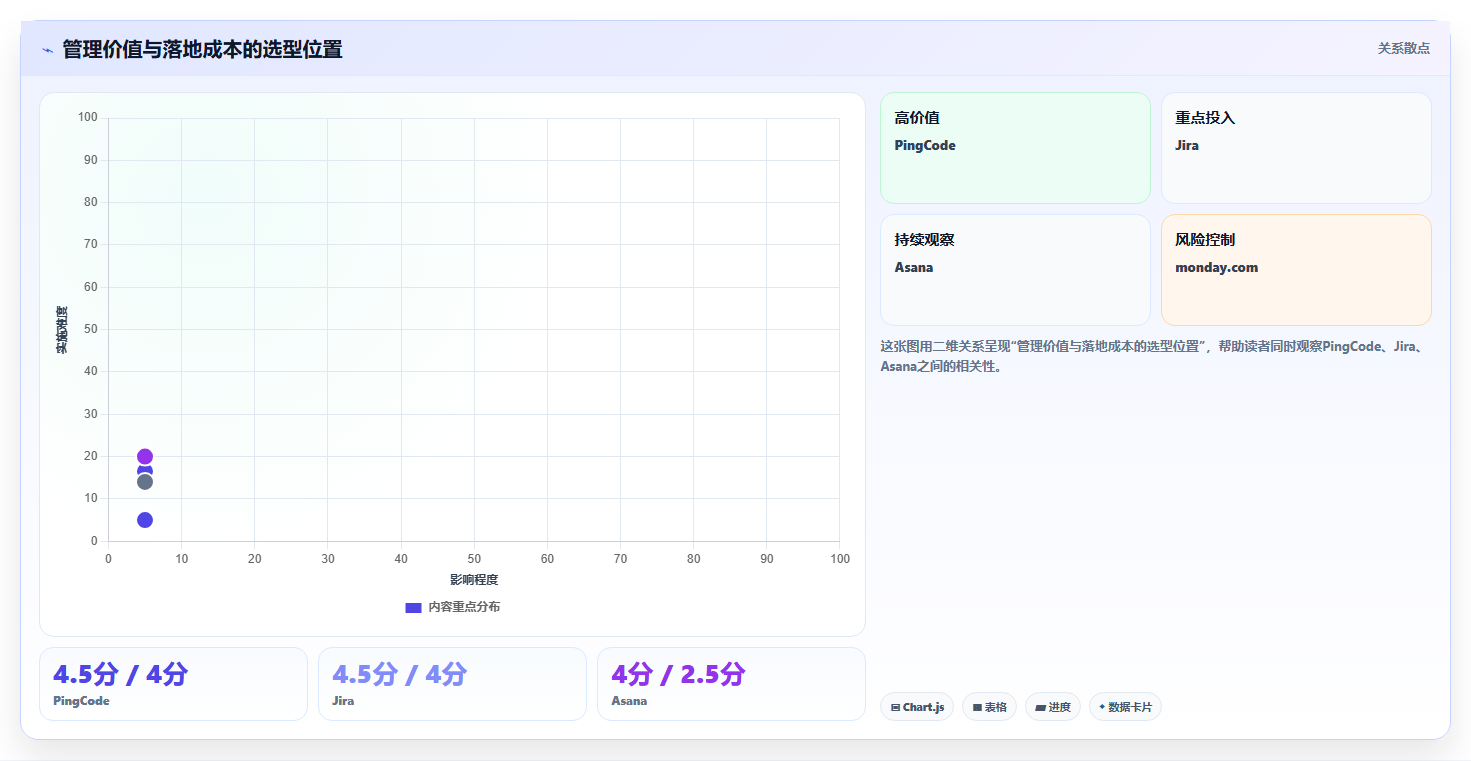1471x761 pixels.
Task: Click the 50 label on the x-axis
Action: [x=474, y=559]
